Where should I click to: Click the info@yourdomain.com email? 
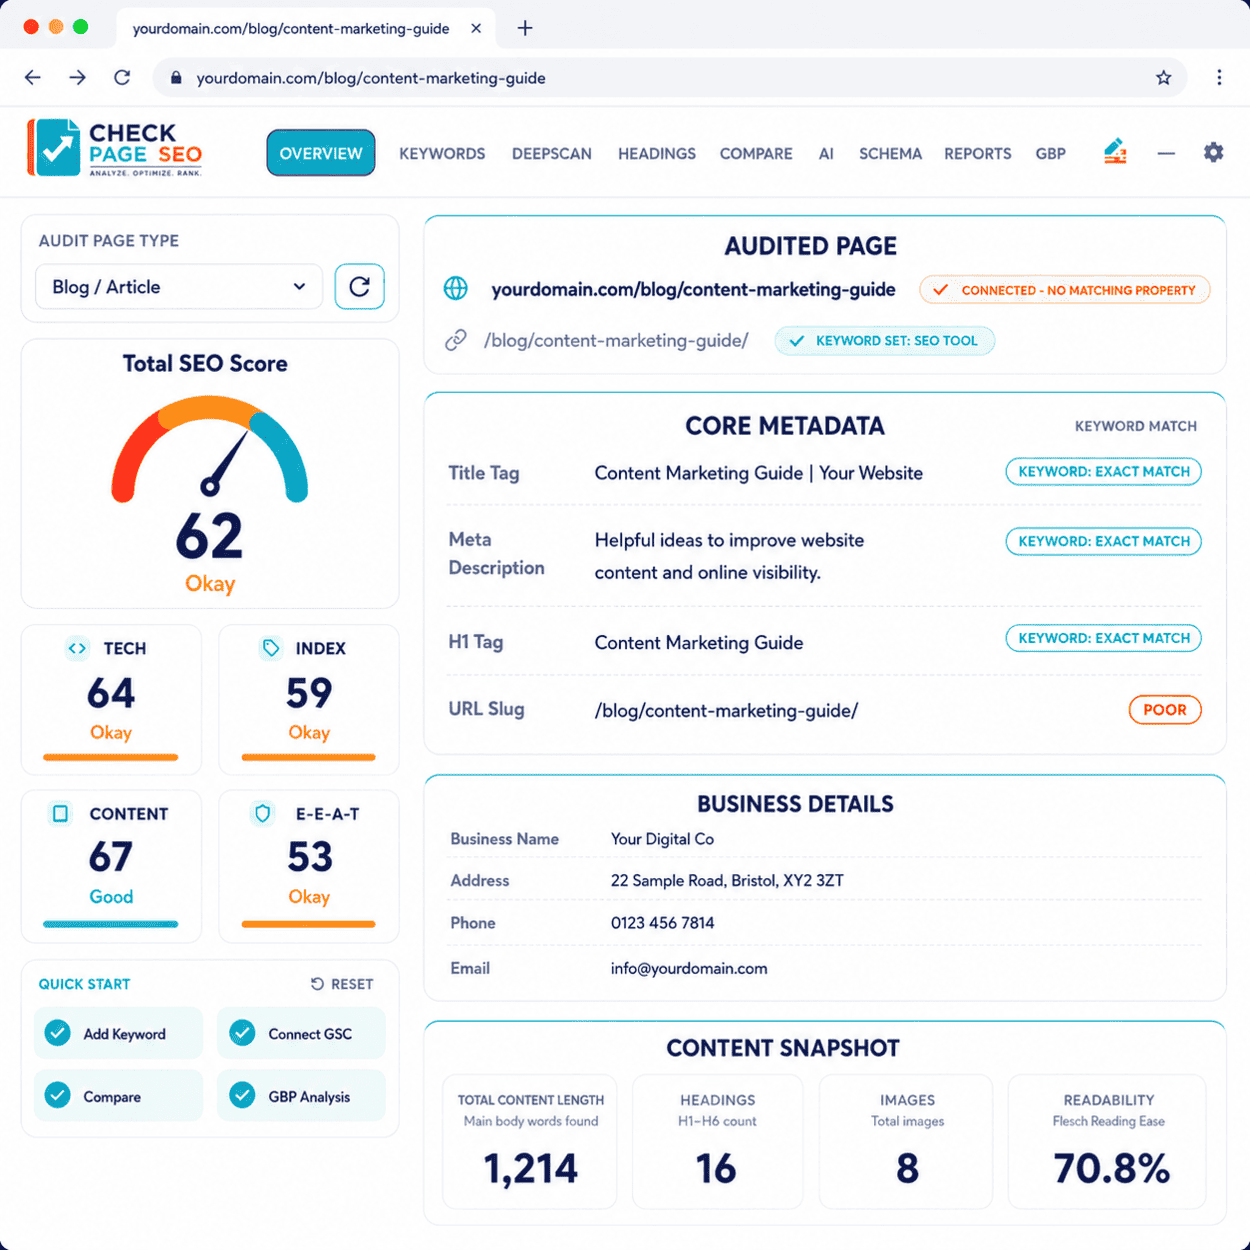[689, 968]
